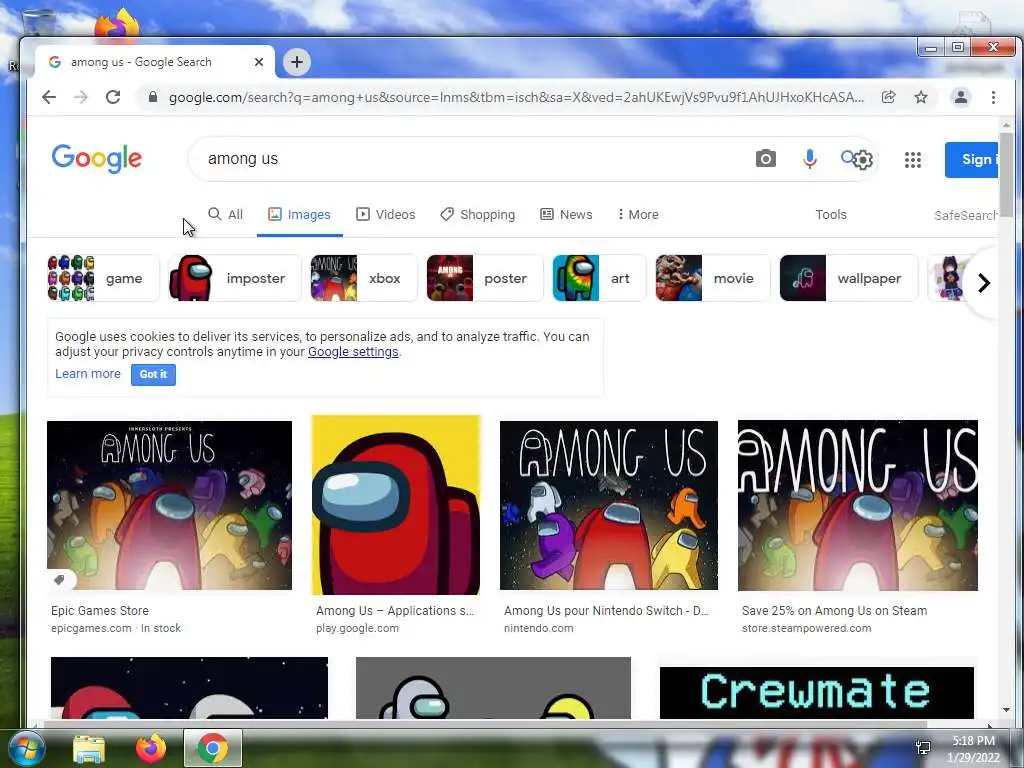This screenshot has width=1024, height=768.
Task: Open Chrome three-dot menu
Action: point(993,97)
